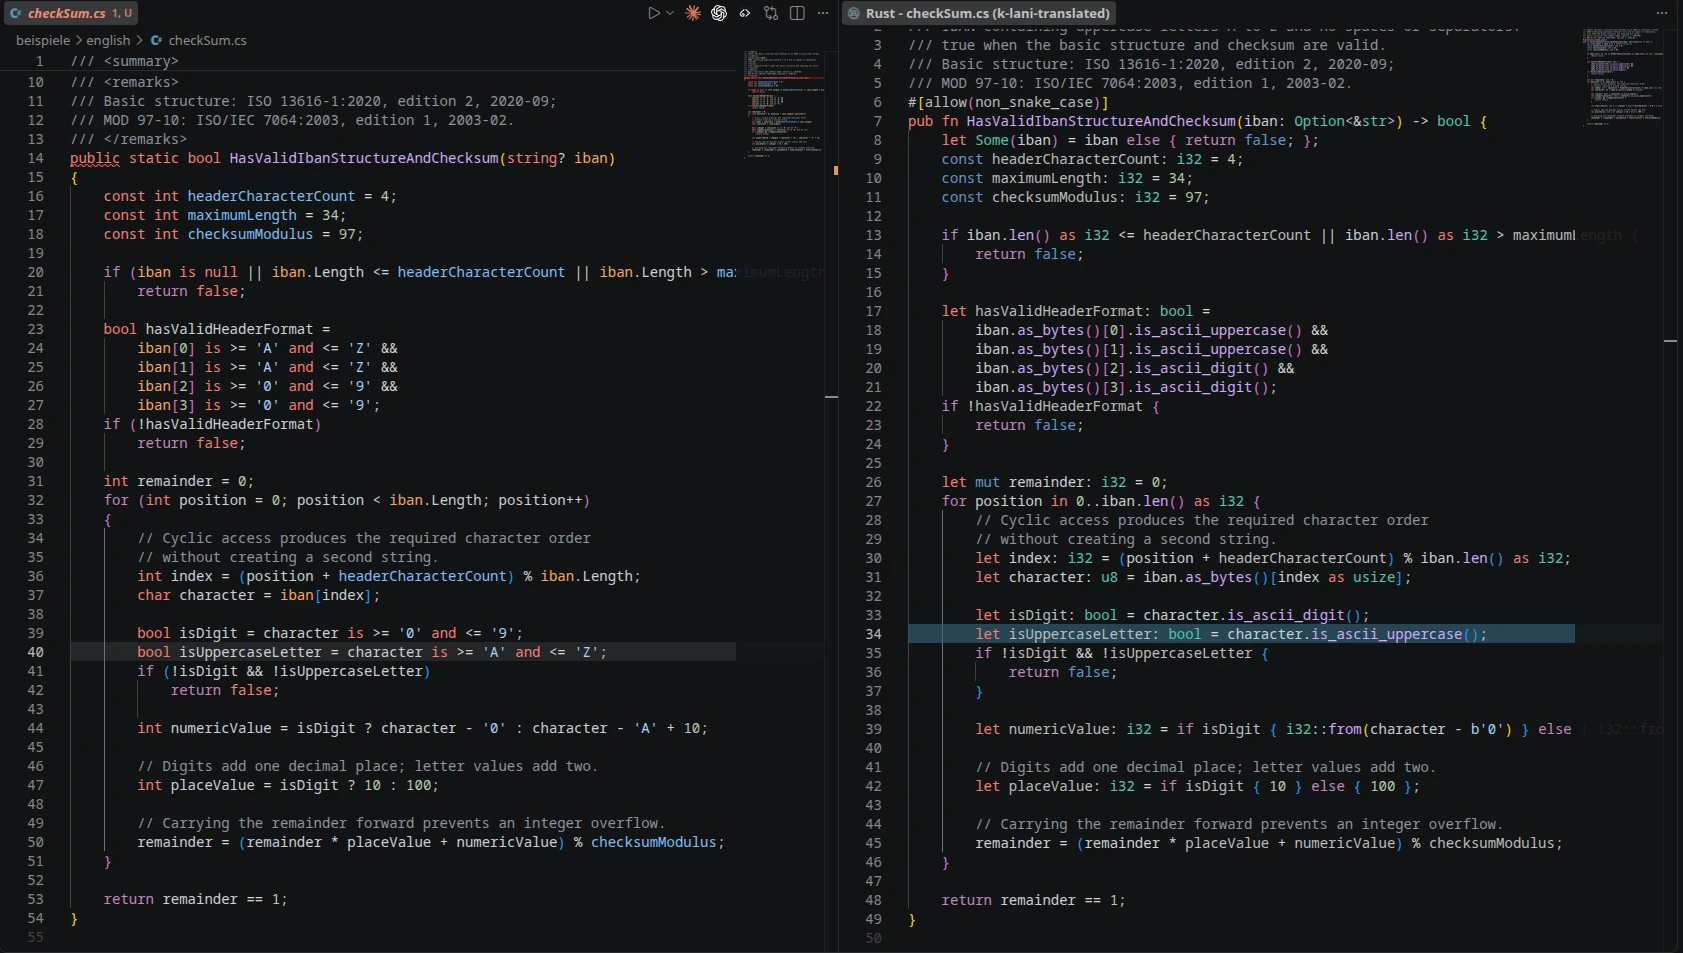Click 'let mut remainder: i32 = 0;' in Rust
The width and height of the screenshot is (1683, 953).
click(x=1055, y=482)
